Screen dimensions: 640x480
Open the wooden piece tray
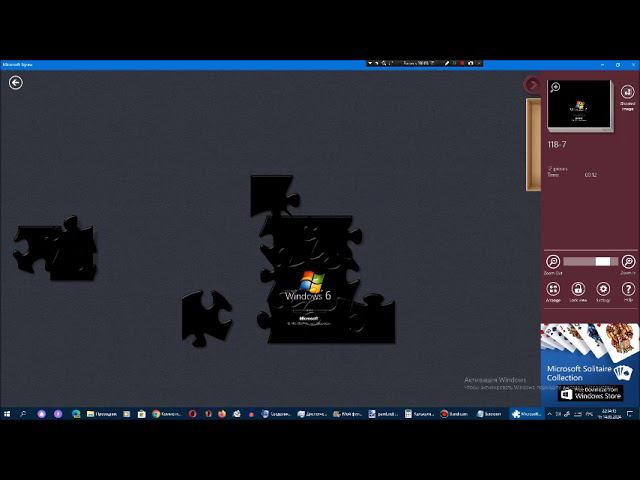click(533, 144)
